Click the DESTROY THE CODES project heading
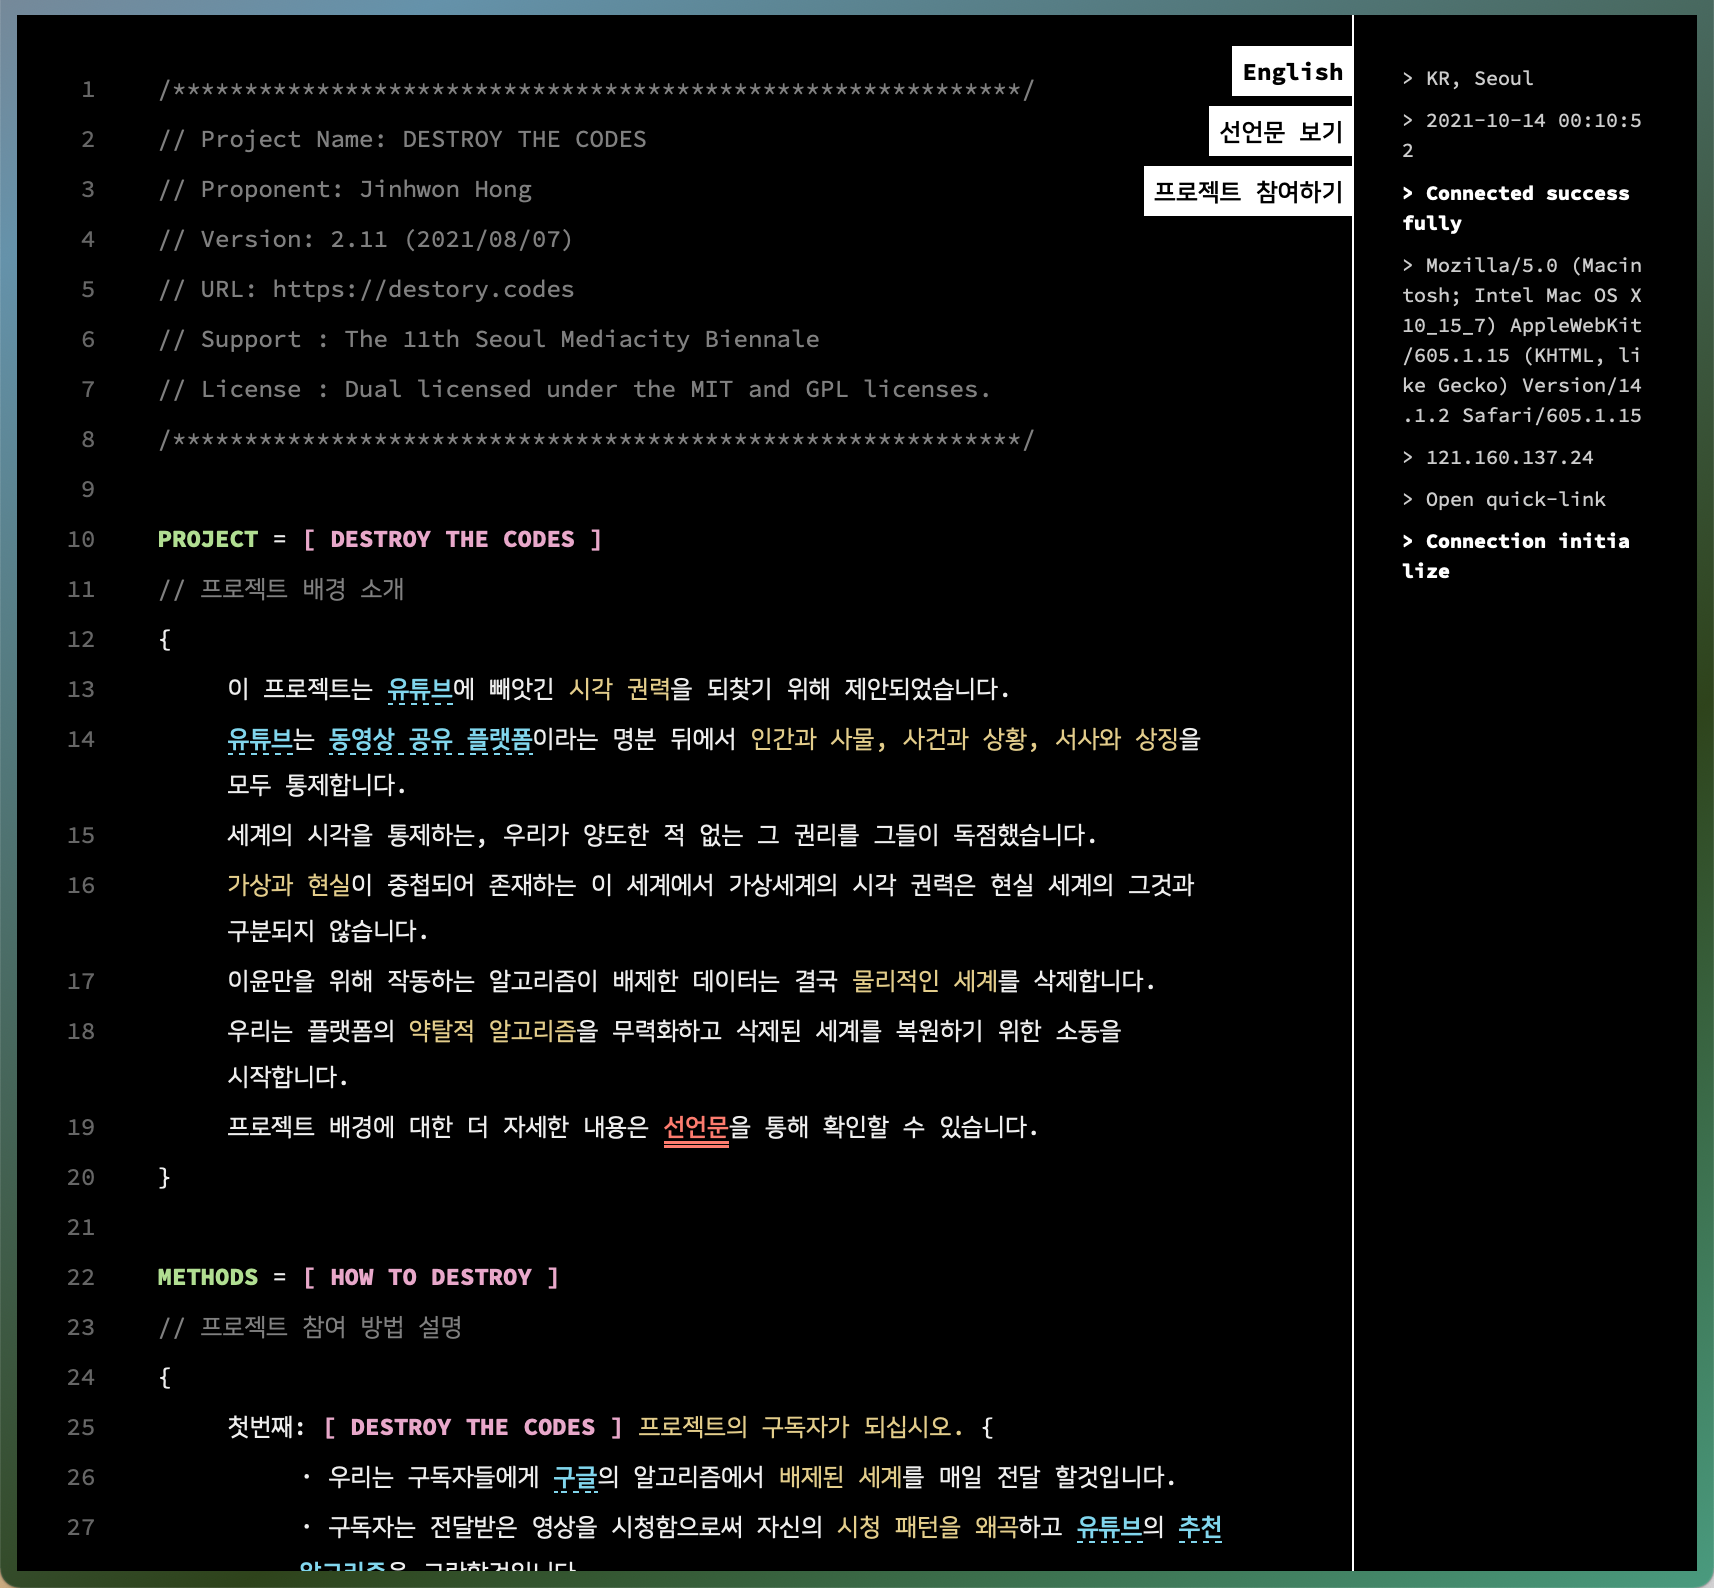 pyautogui.click(x=452, y=539)
